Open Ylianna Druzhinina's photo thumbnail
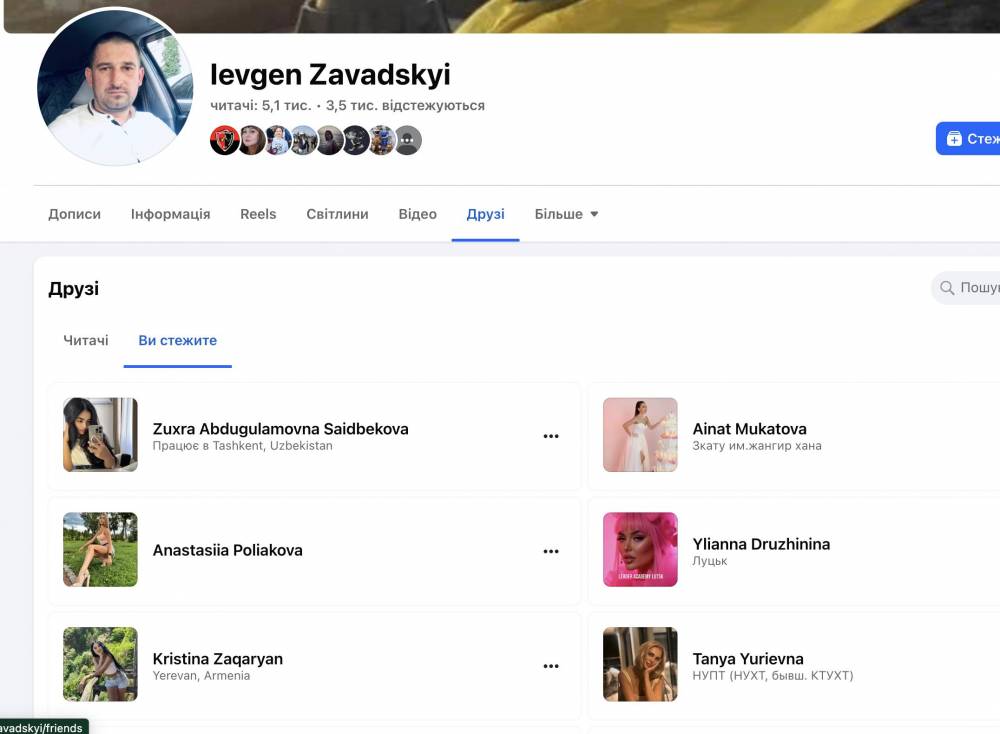Viewport: 1000px width, 734px height. [x=640, y=550]
